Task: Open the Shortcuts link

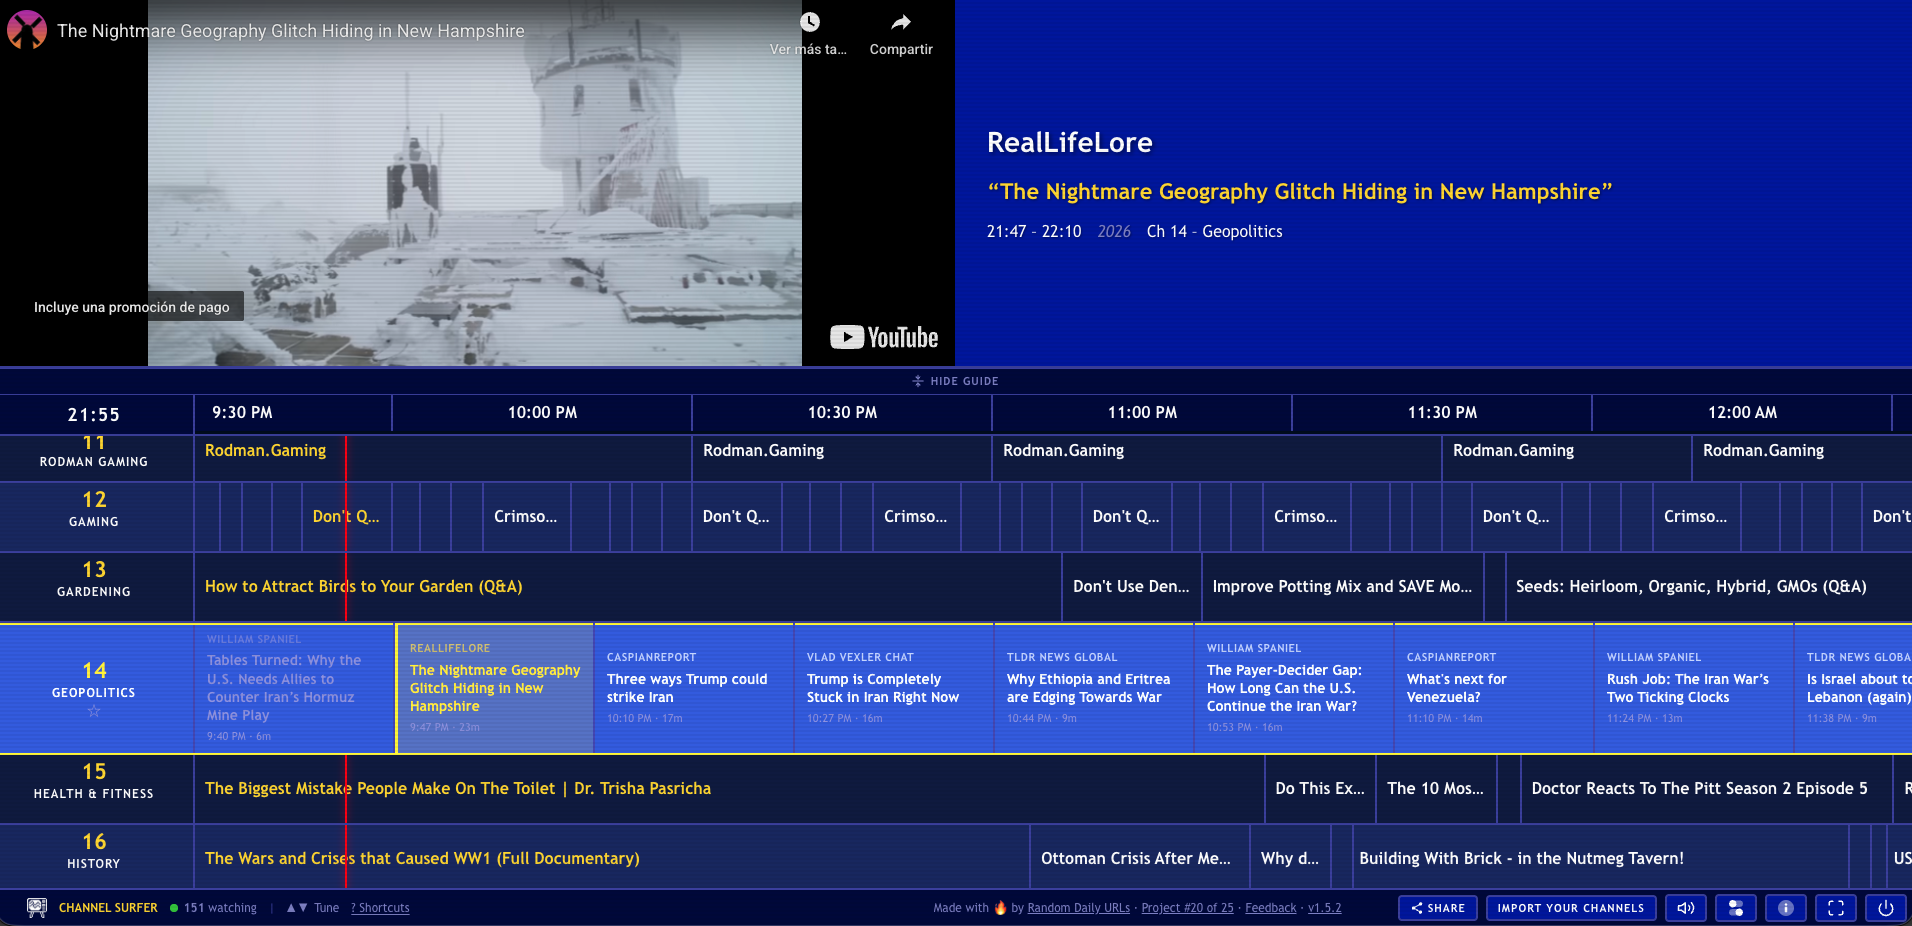Action: point(381,908)
